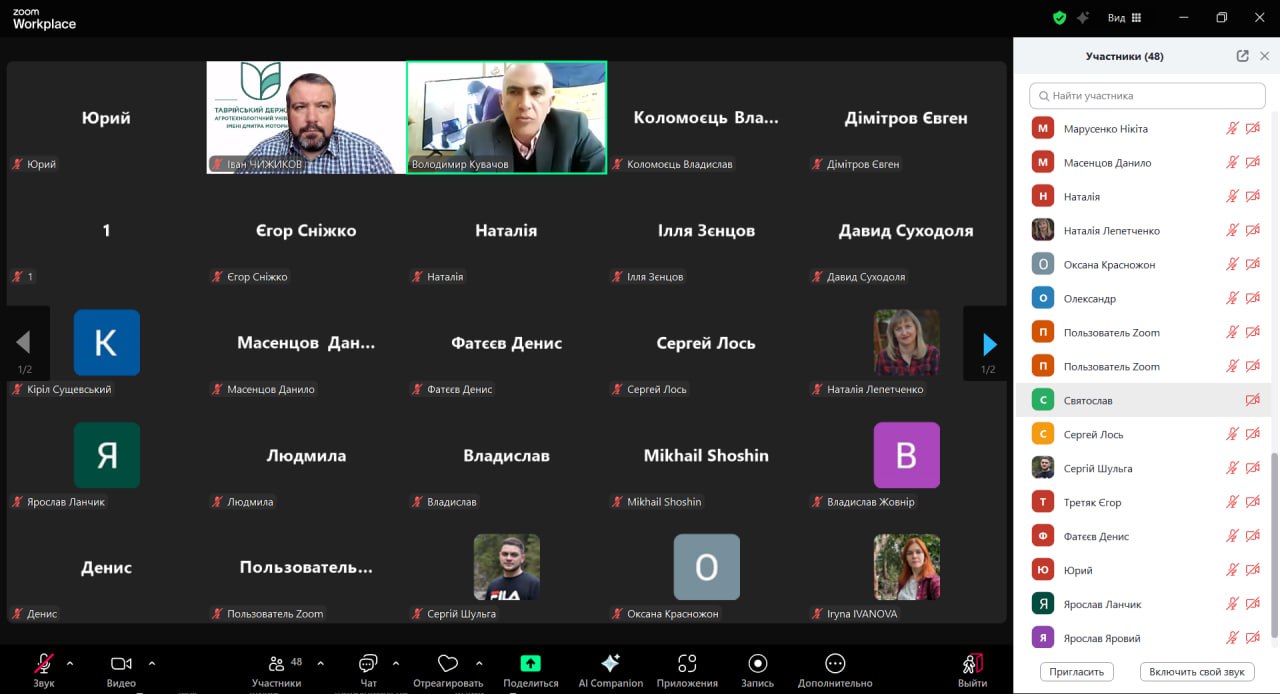Open the Приложения apps icon

(687, 663)
